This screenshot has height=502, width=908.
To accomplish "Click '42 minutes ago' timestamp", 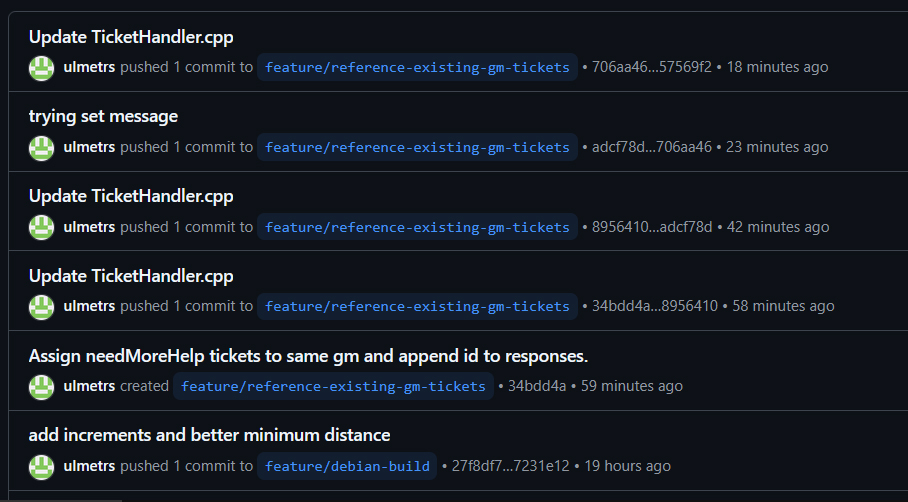I will 778,227.
